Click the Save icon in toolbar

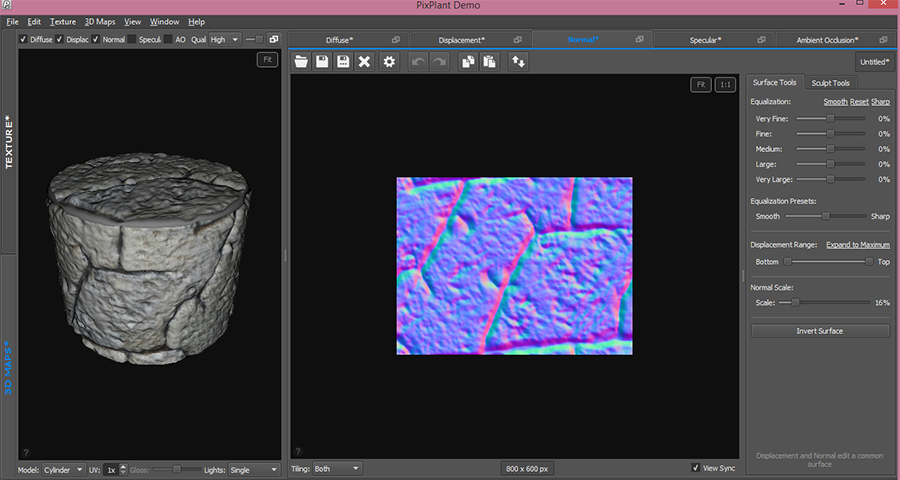(x=322, y=62)
